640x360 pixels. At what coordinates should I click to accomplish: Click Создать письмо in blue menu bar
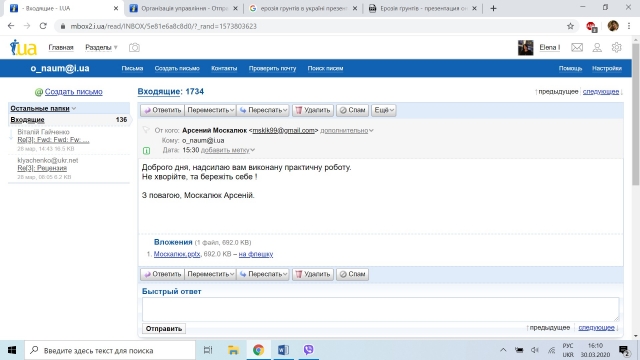pyautogui.click(x=177, y=69)
